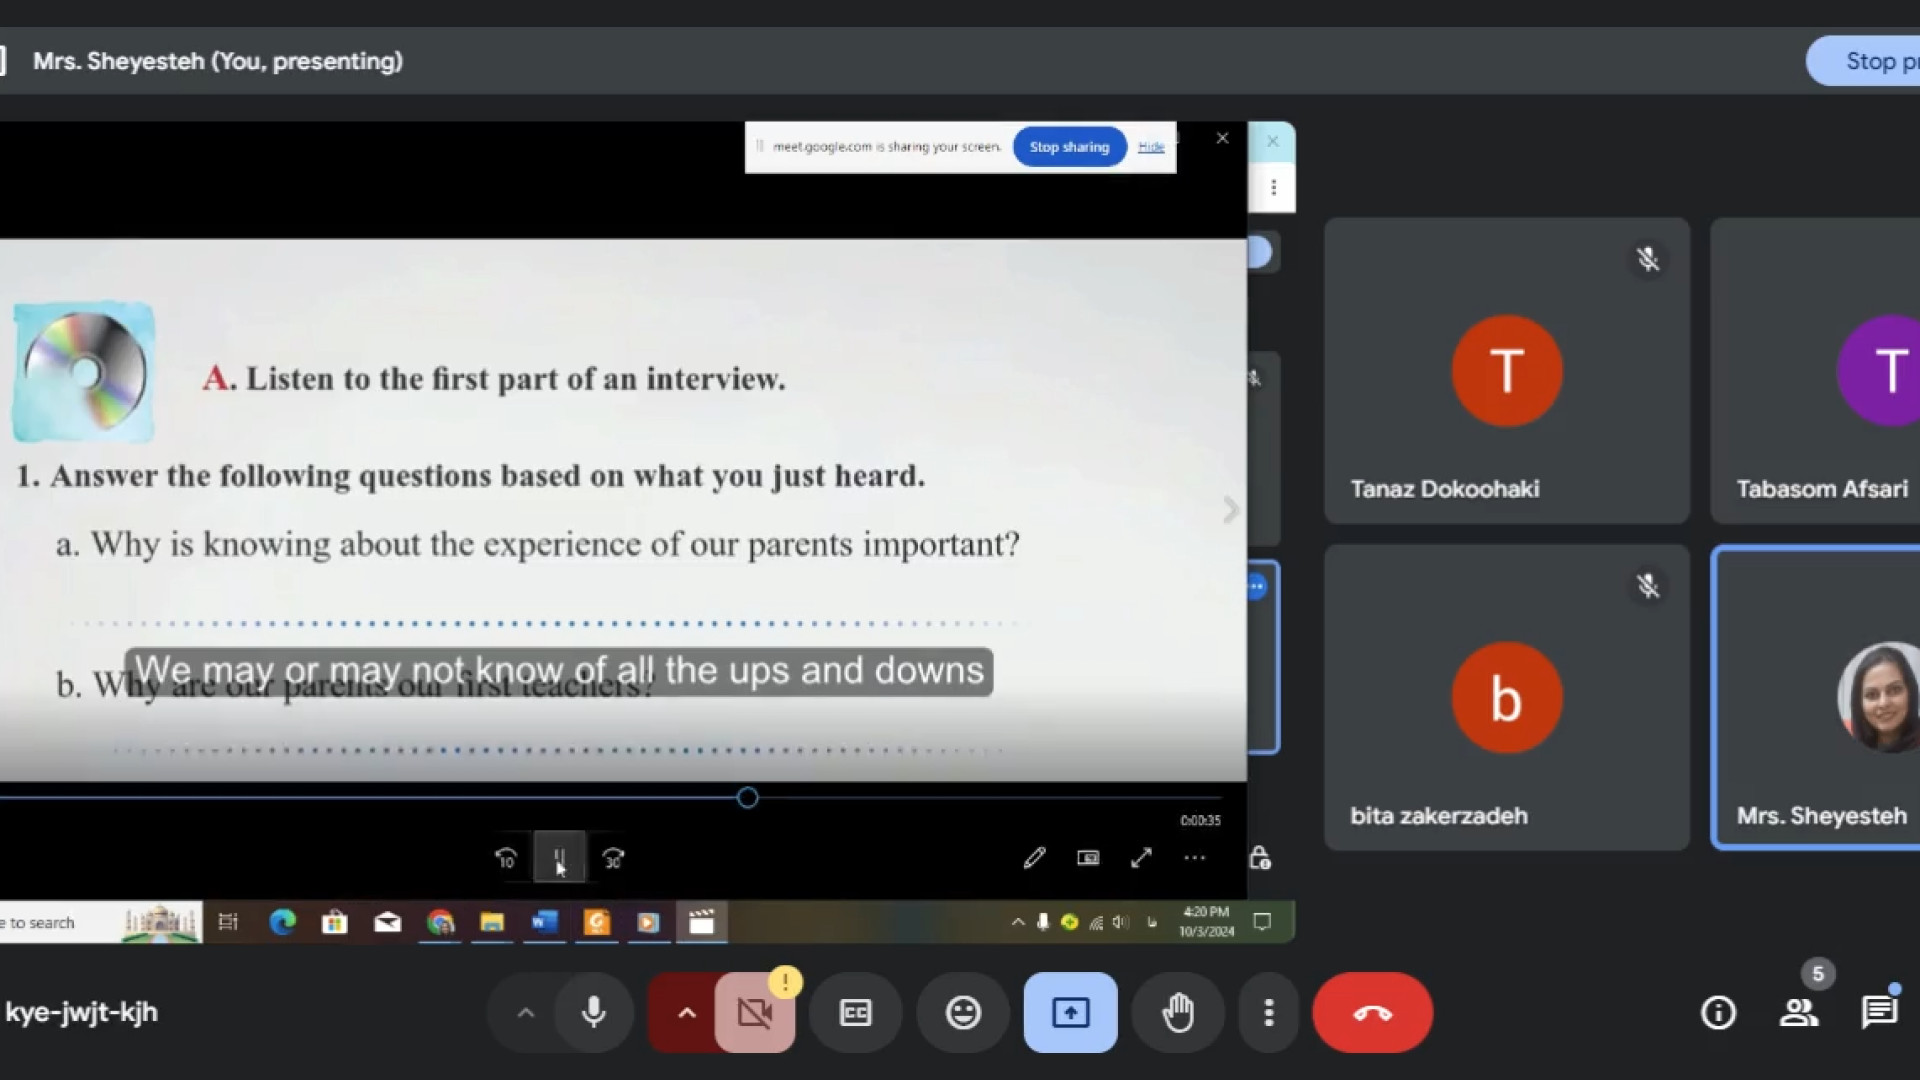Open network settings from the tray
1920x1080 pixels.
[x=1096, y=922]
